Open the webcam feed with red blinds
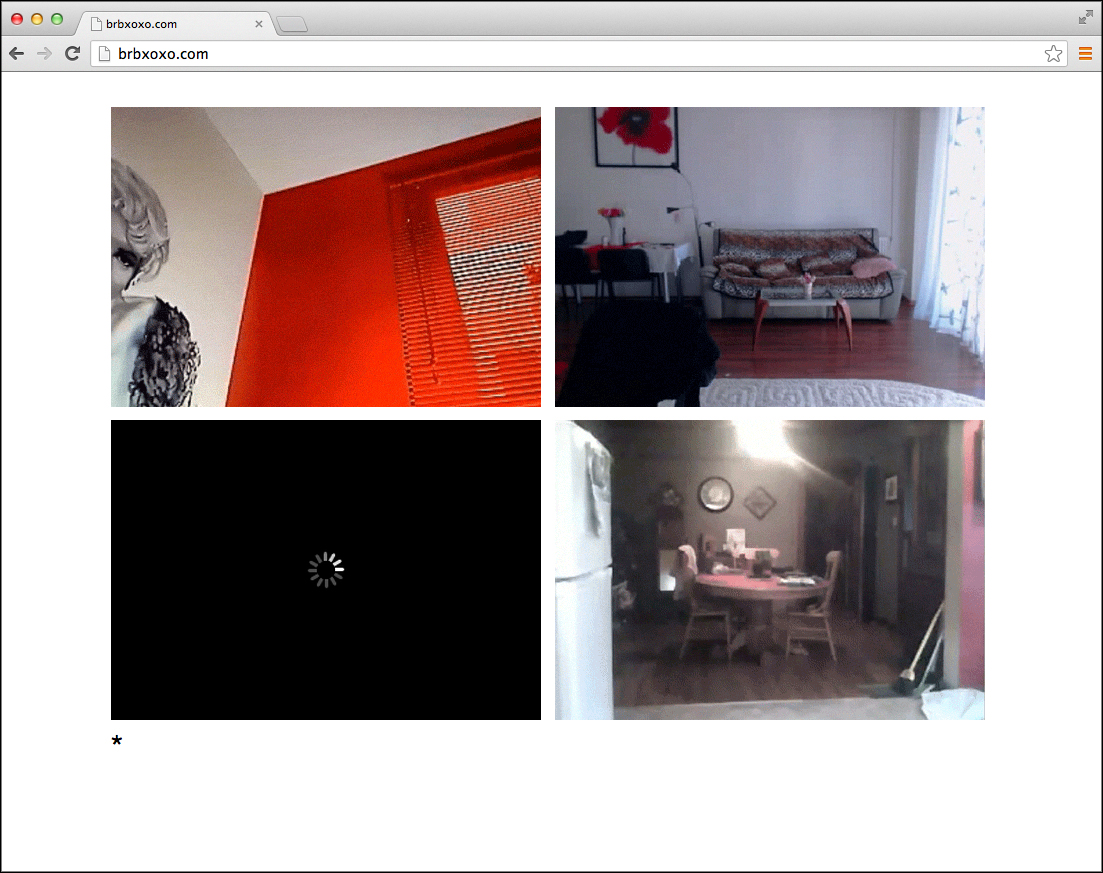1103x873 pixels. click(x=326, y=257)
